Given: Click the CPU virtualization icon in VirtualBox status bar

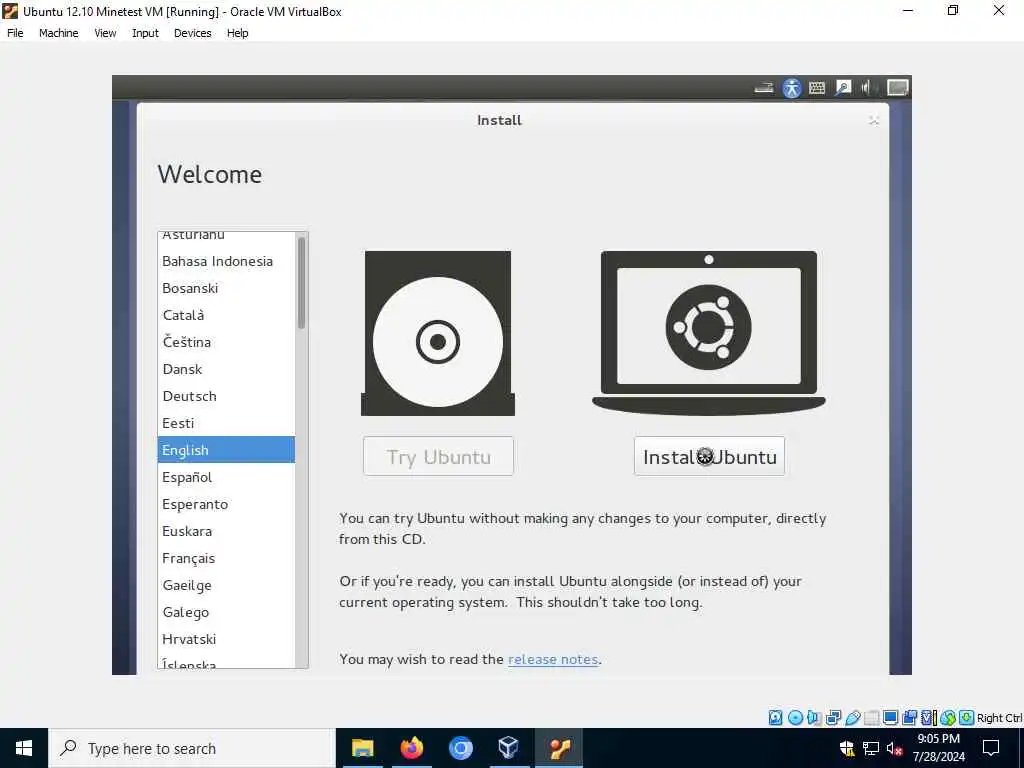Looking at the screenshot, I should [929, 718].
